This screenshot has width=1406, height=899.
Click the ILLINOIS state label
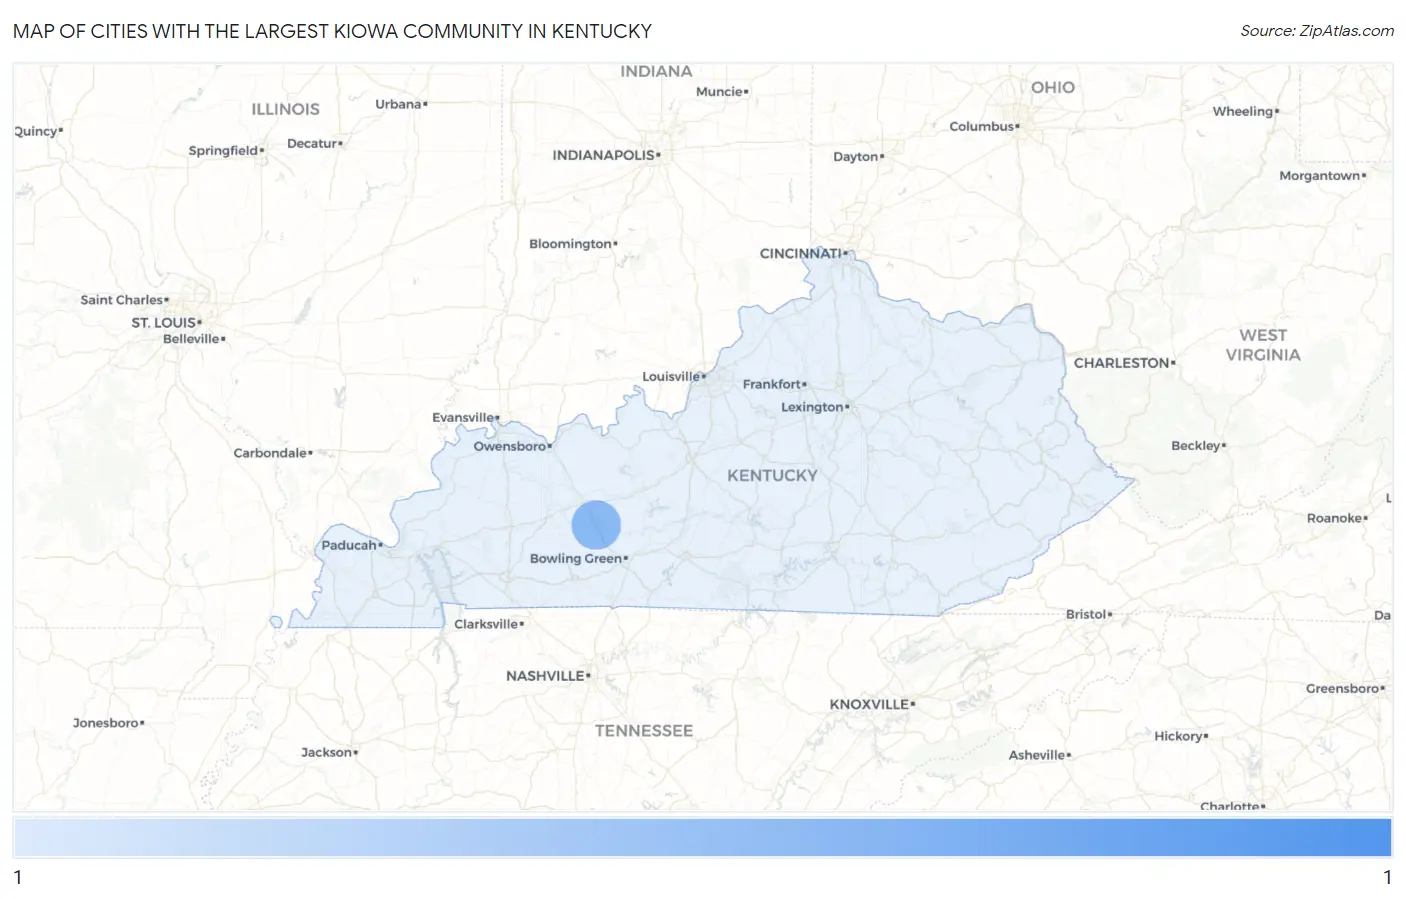coord(286,109)
